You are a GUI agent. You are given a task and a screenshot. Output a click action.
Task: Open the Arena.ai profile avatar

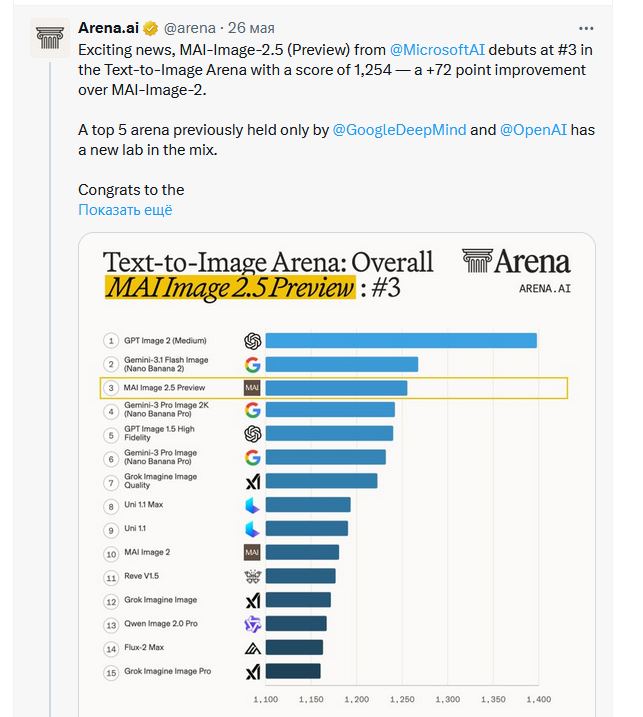50,38
